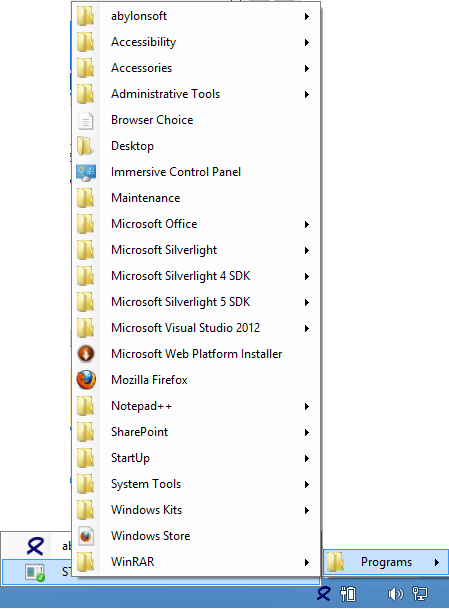Click the Microsoft Office folder icon
The image size is (449, 609).
pos(85,224)
